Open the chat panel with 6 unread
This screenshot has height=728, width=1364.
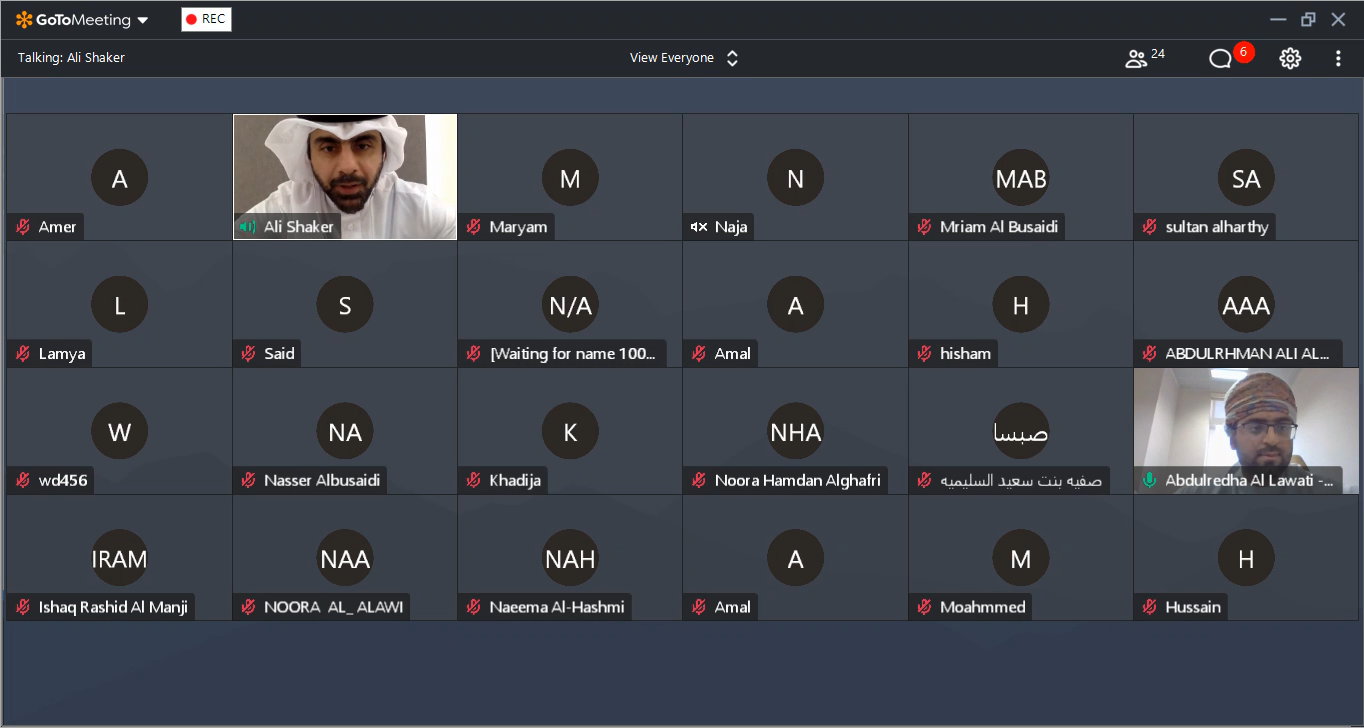1220,59
